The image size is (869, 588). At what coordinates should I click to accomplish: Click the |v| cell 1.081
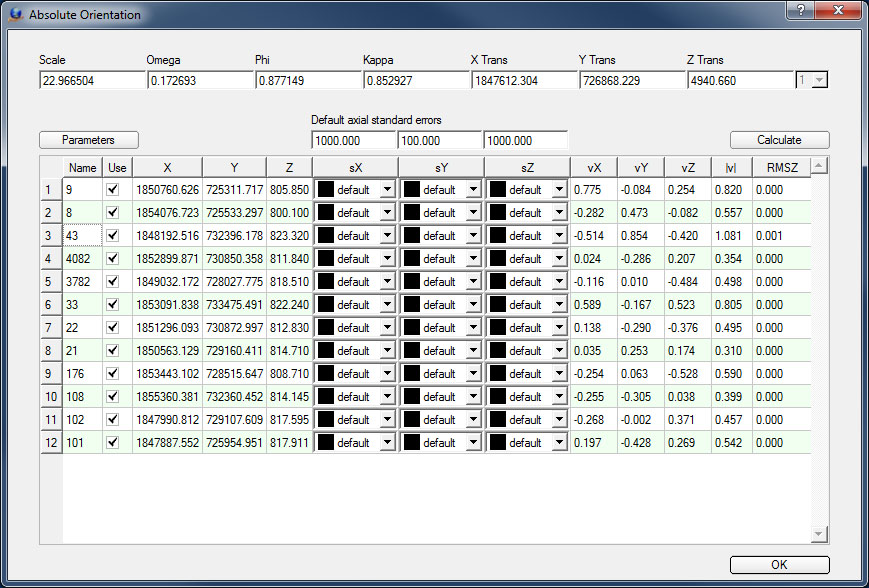point(732,236)
